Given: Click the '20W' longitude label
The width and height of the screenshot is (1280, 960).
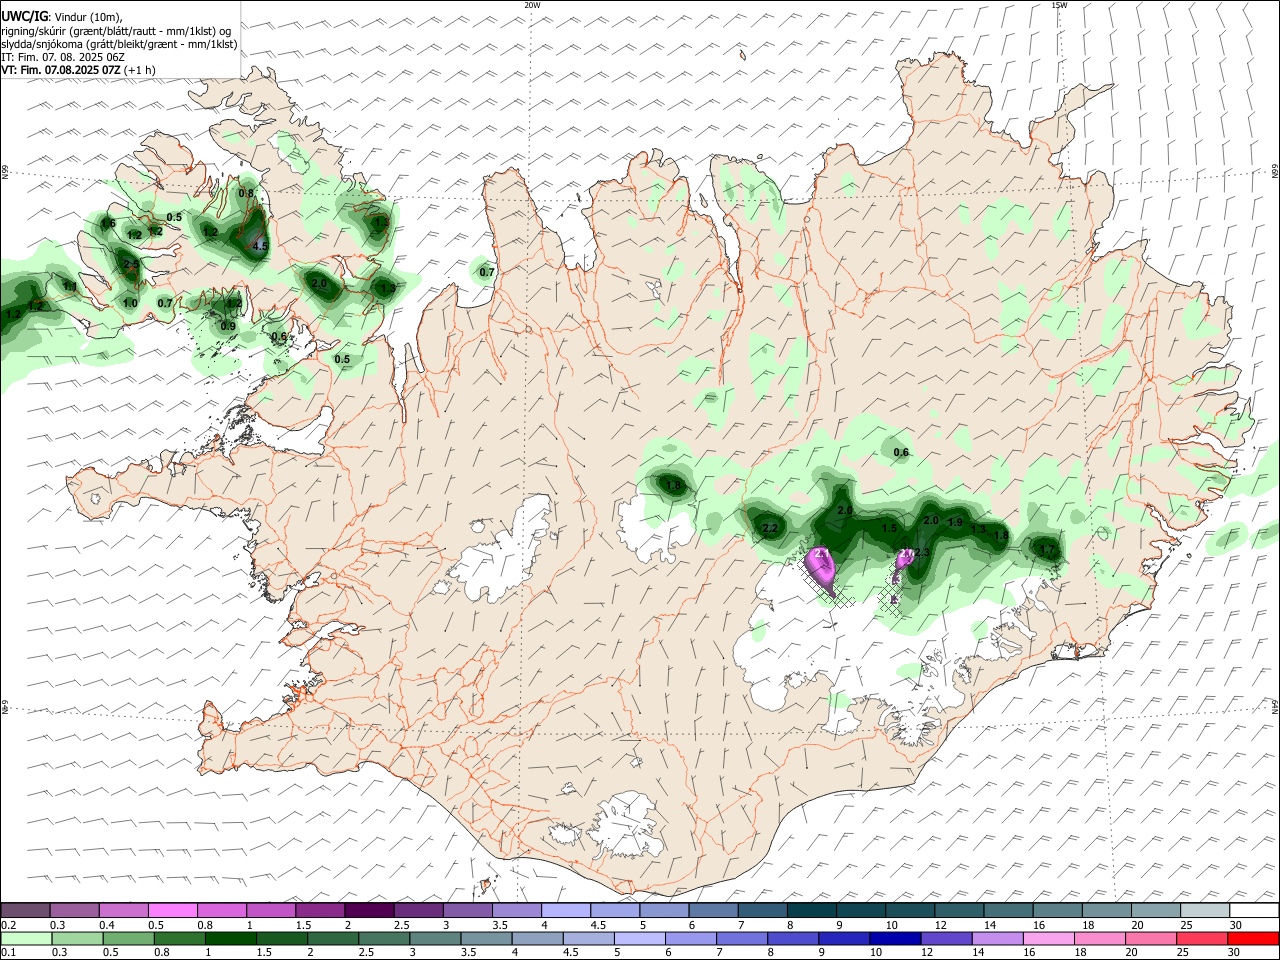Looking at the screenshot, I should tap(532, 5).
